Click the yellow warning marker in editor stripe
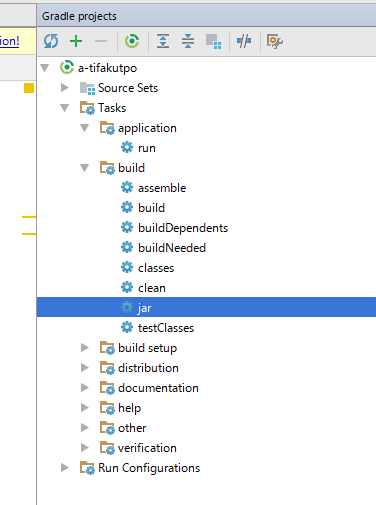Screen dimensions: 376x505 click(x=29, y=88)
